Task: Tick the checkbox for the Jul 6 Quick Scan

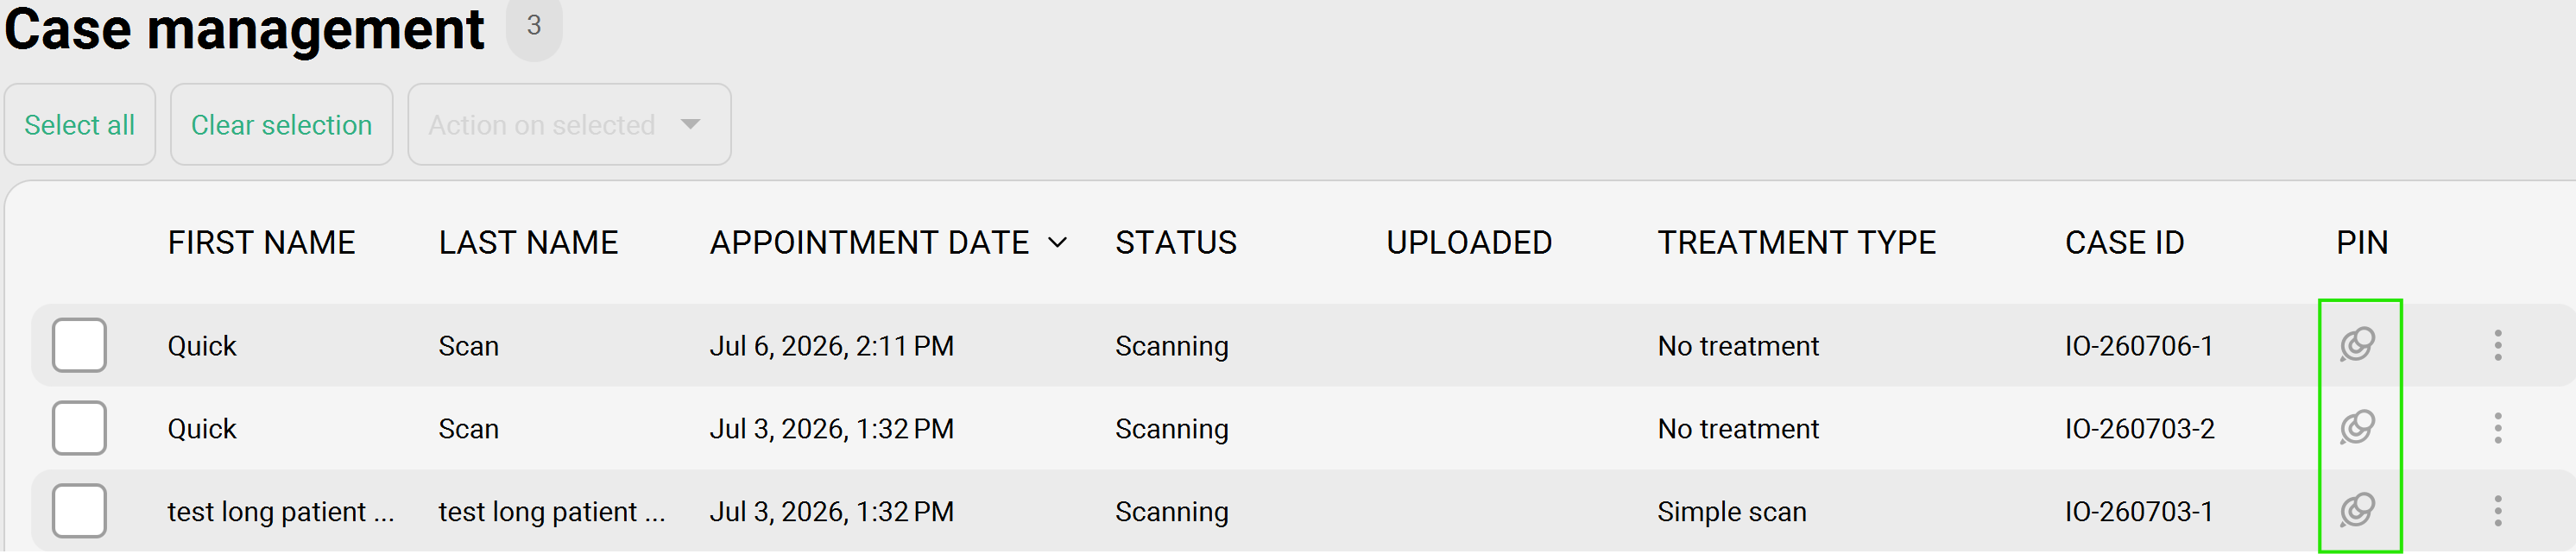Action: click(x=79, y=346)
